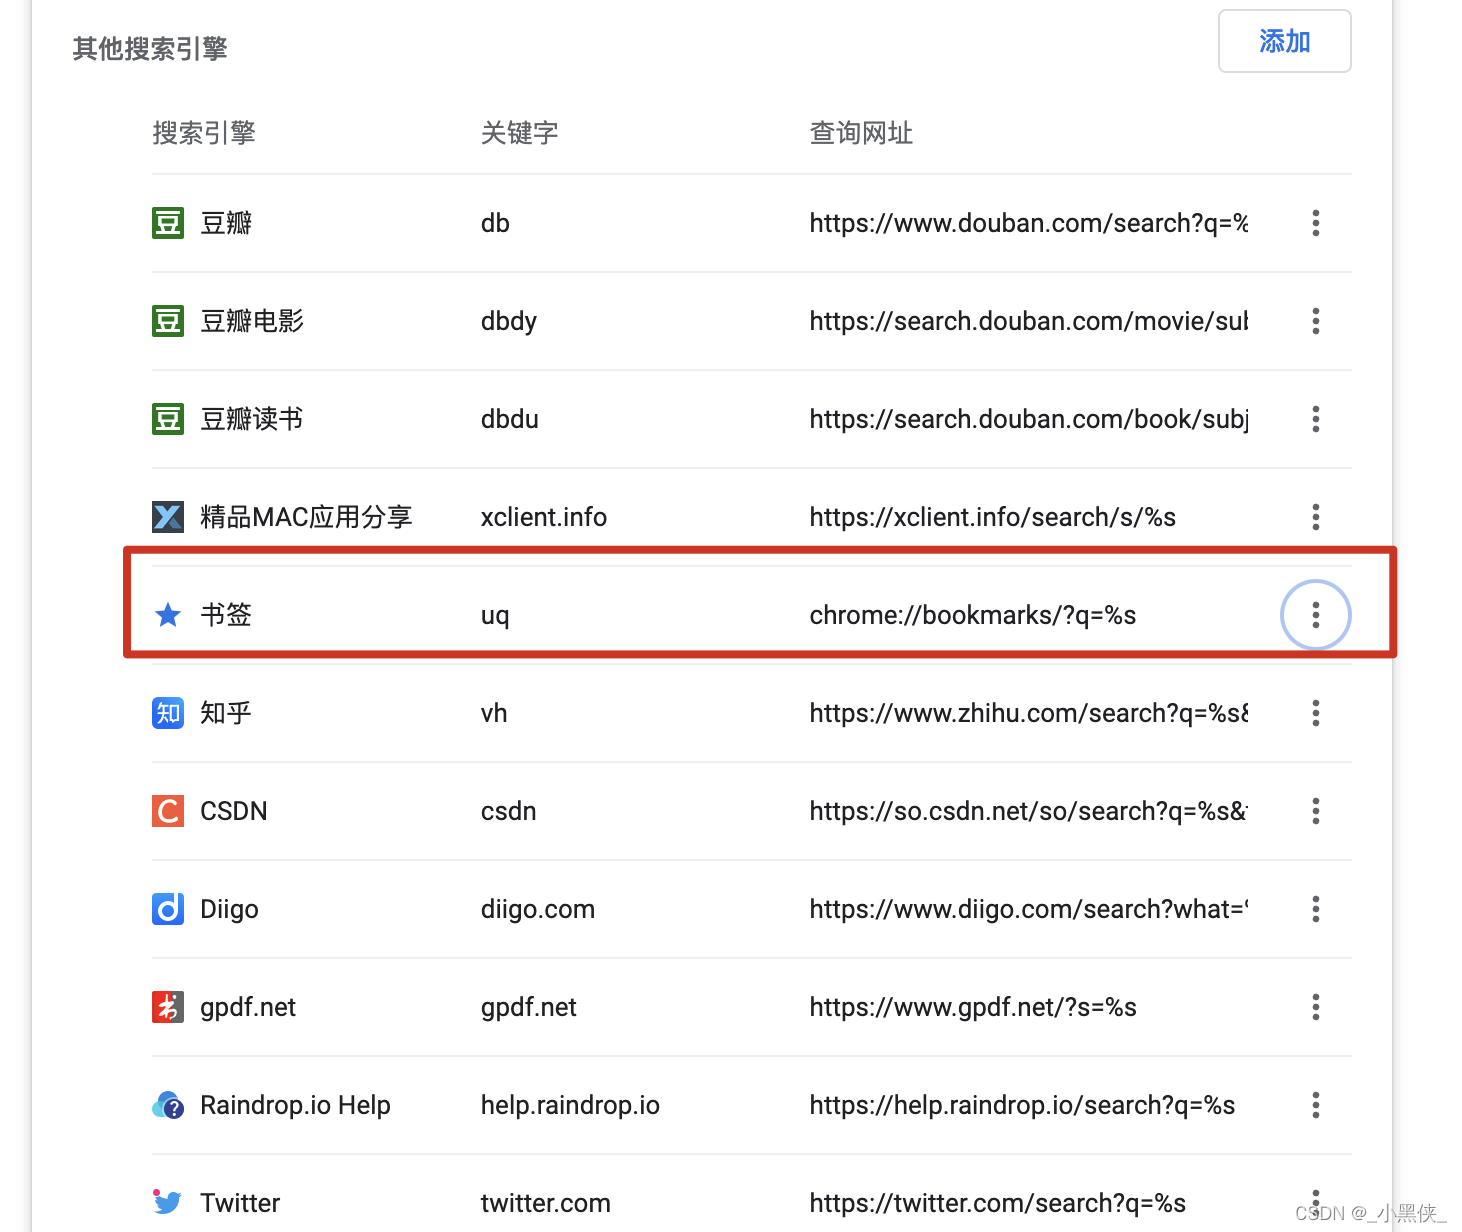Screen dimensions: 1462x1232
Task: Click the search.douban.com/movie query URL
Action: point(1029,321)
